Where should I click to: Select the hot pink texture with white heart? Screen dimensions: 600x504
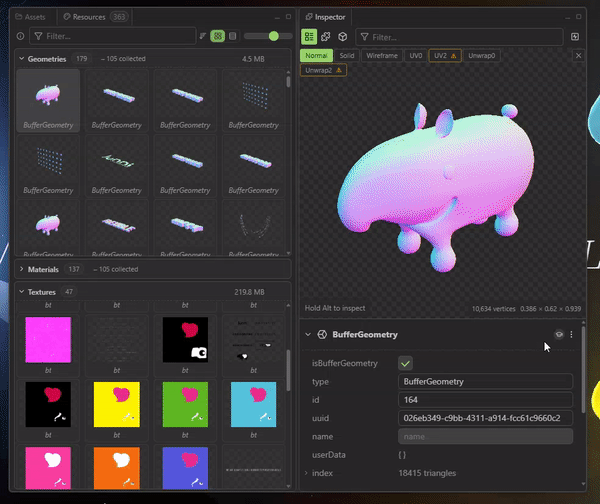point(48,468)
